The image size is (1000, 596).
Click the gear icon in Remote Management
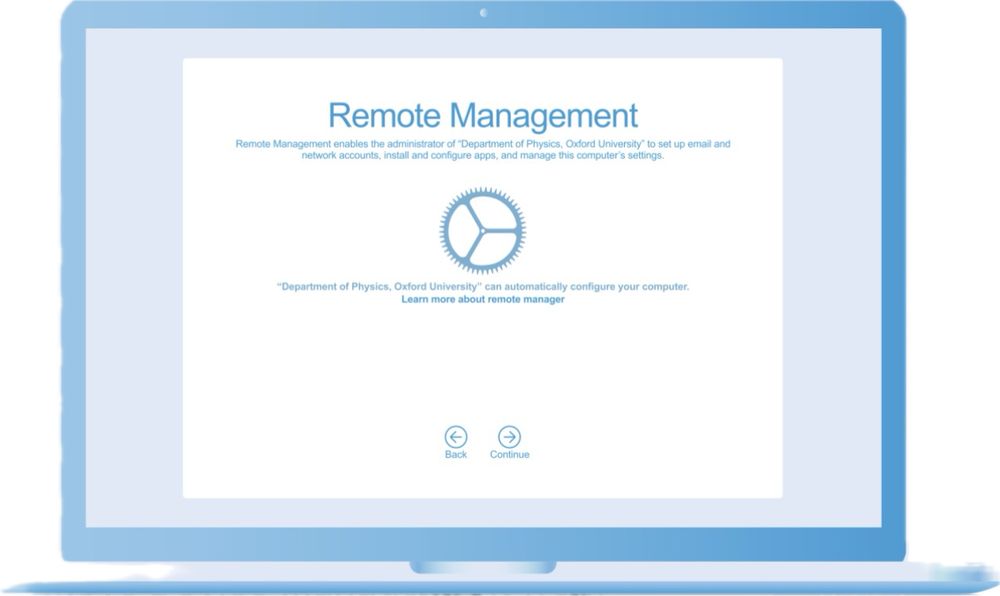[483, 231]
